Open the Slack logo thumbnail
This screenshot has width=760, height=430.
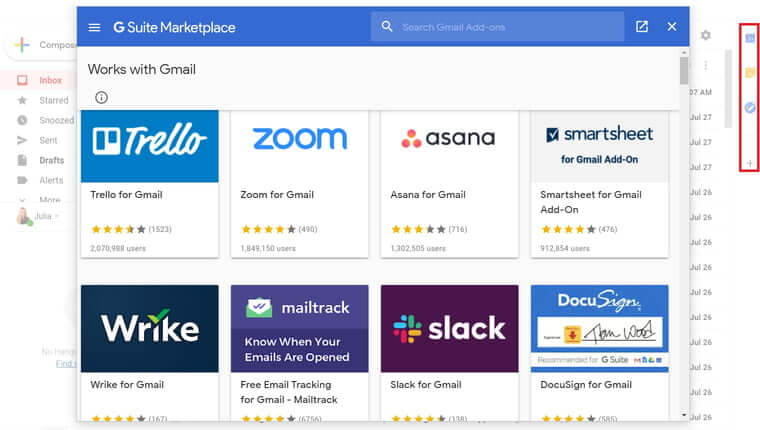coord(449,329)
